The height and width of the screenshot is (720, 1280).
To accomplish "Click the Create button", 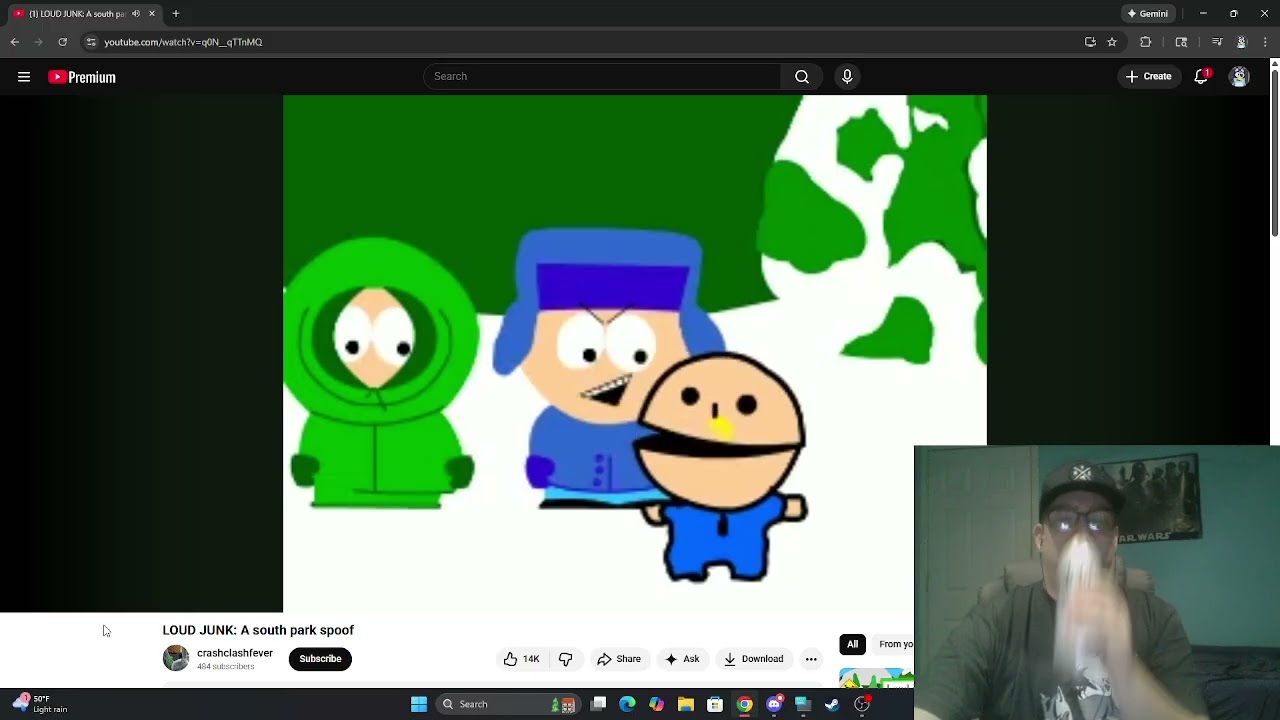I will pos(1148,77).
